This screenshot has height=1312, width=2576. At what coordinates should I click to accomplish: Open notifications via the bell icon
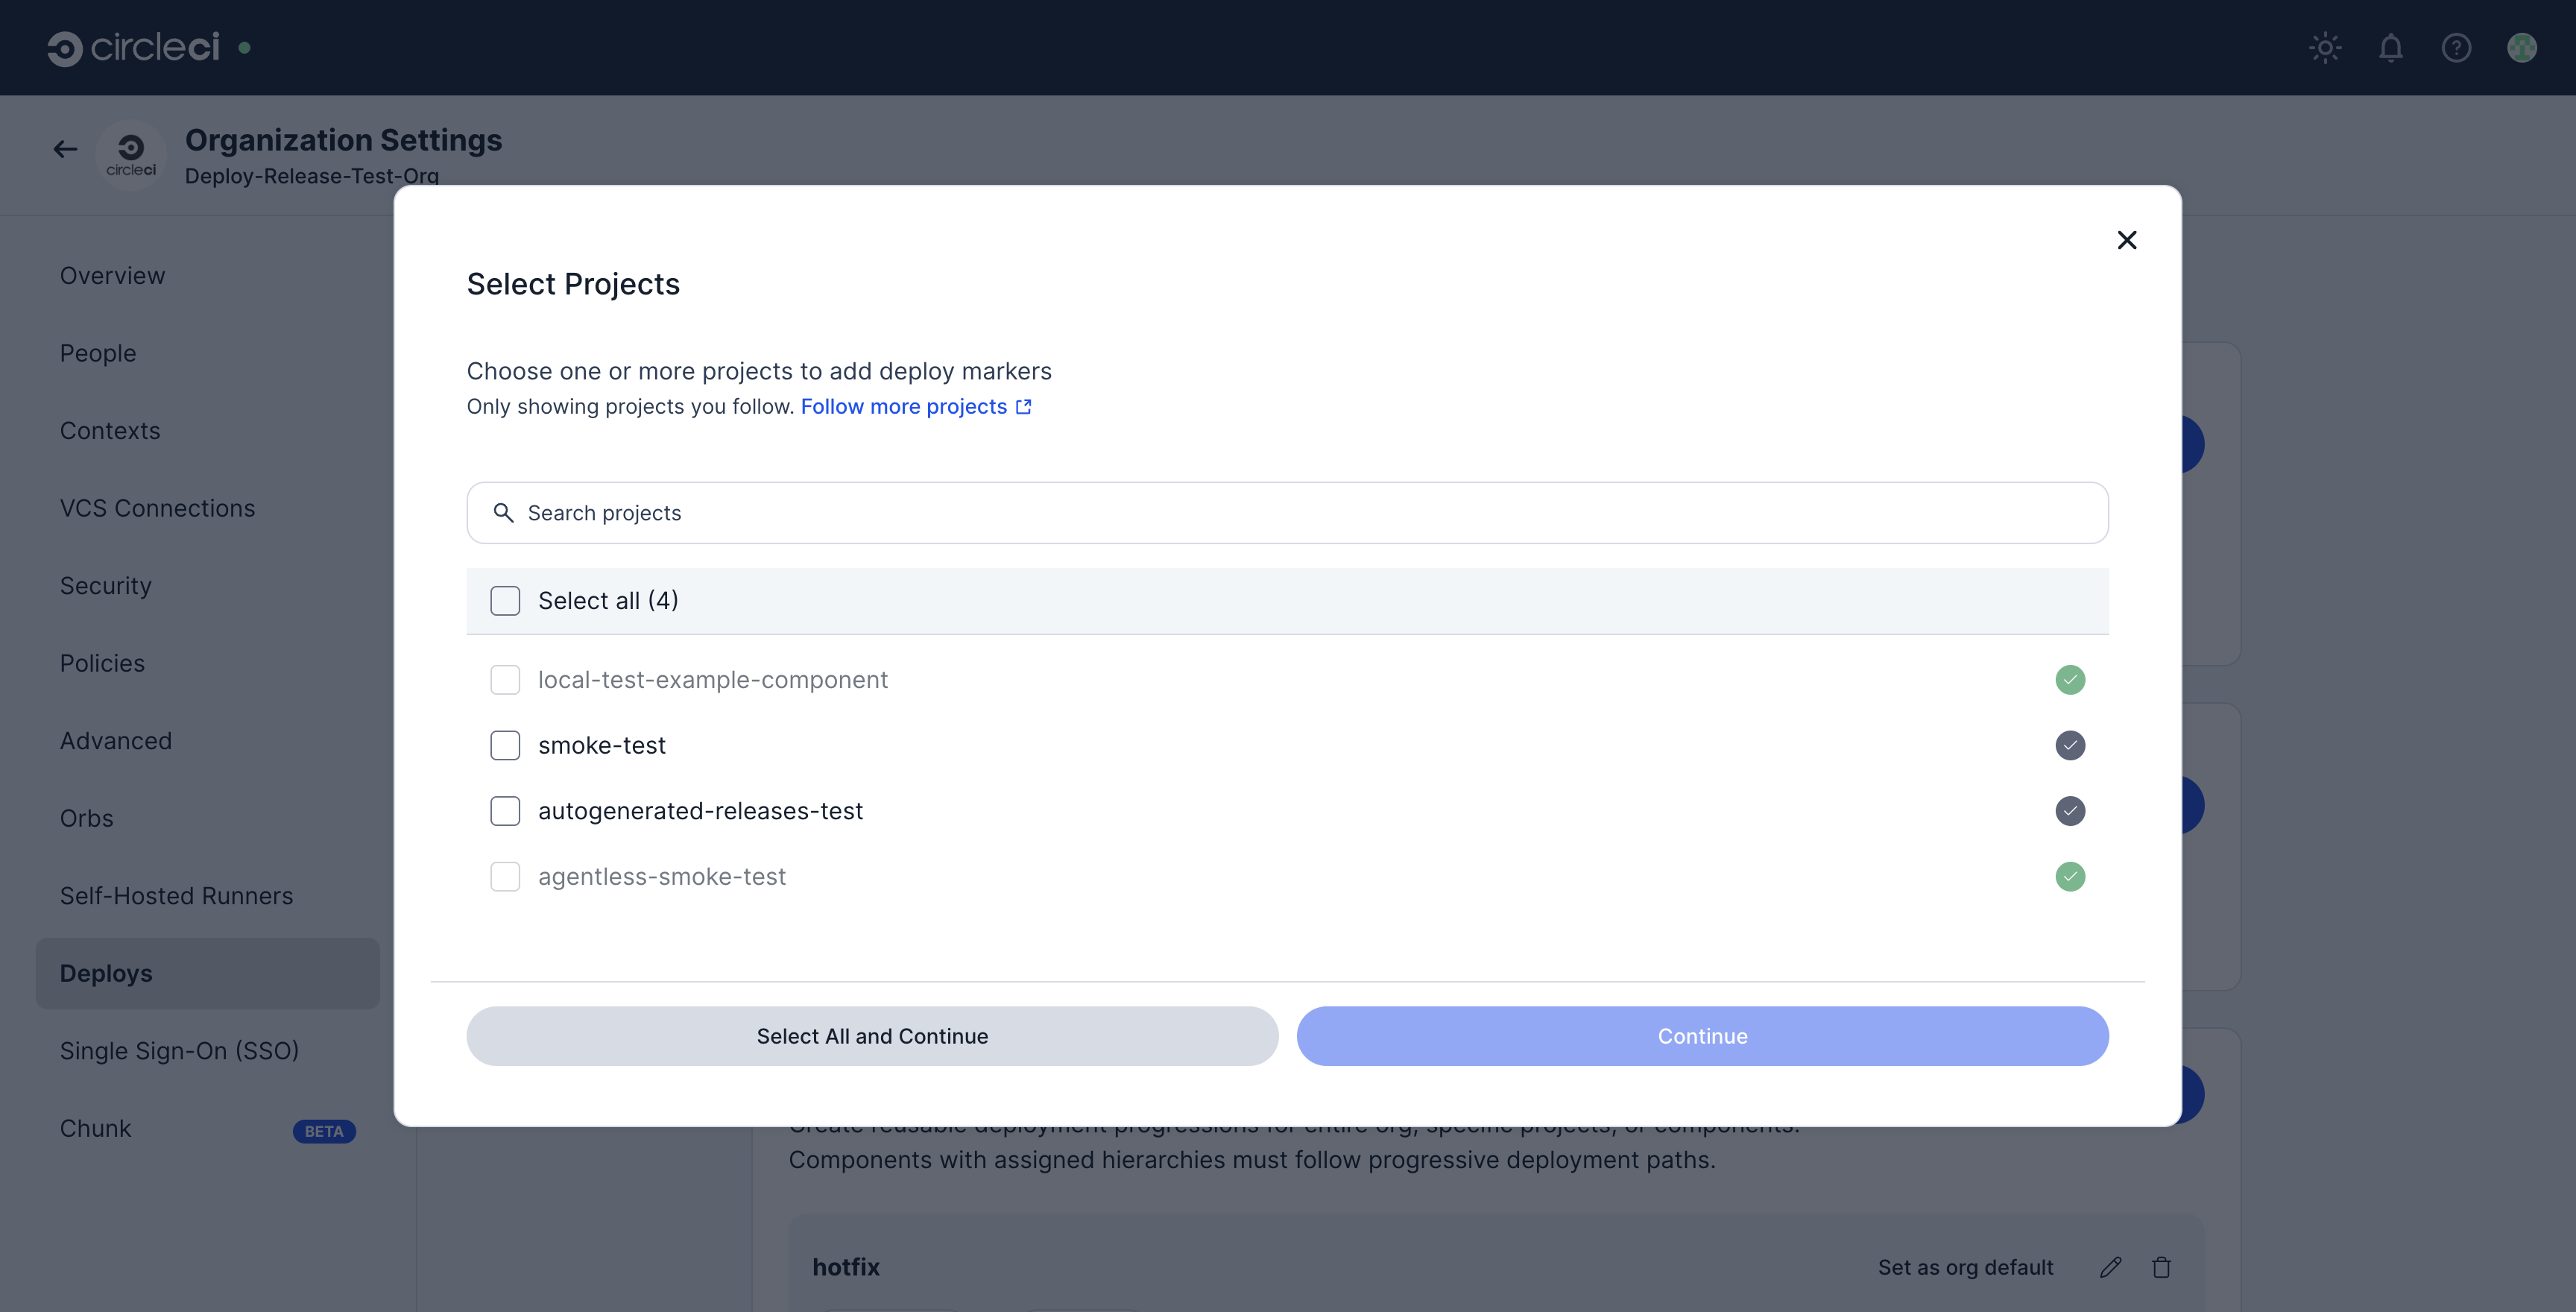(x=2391, y=47)
